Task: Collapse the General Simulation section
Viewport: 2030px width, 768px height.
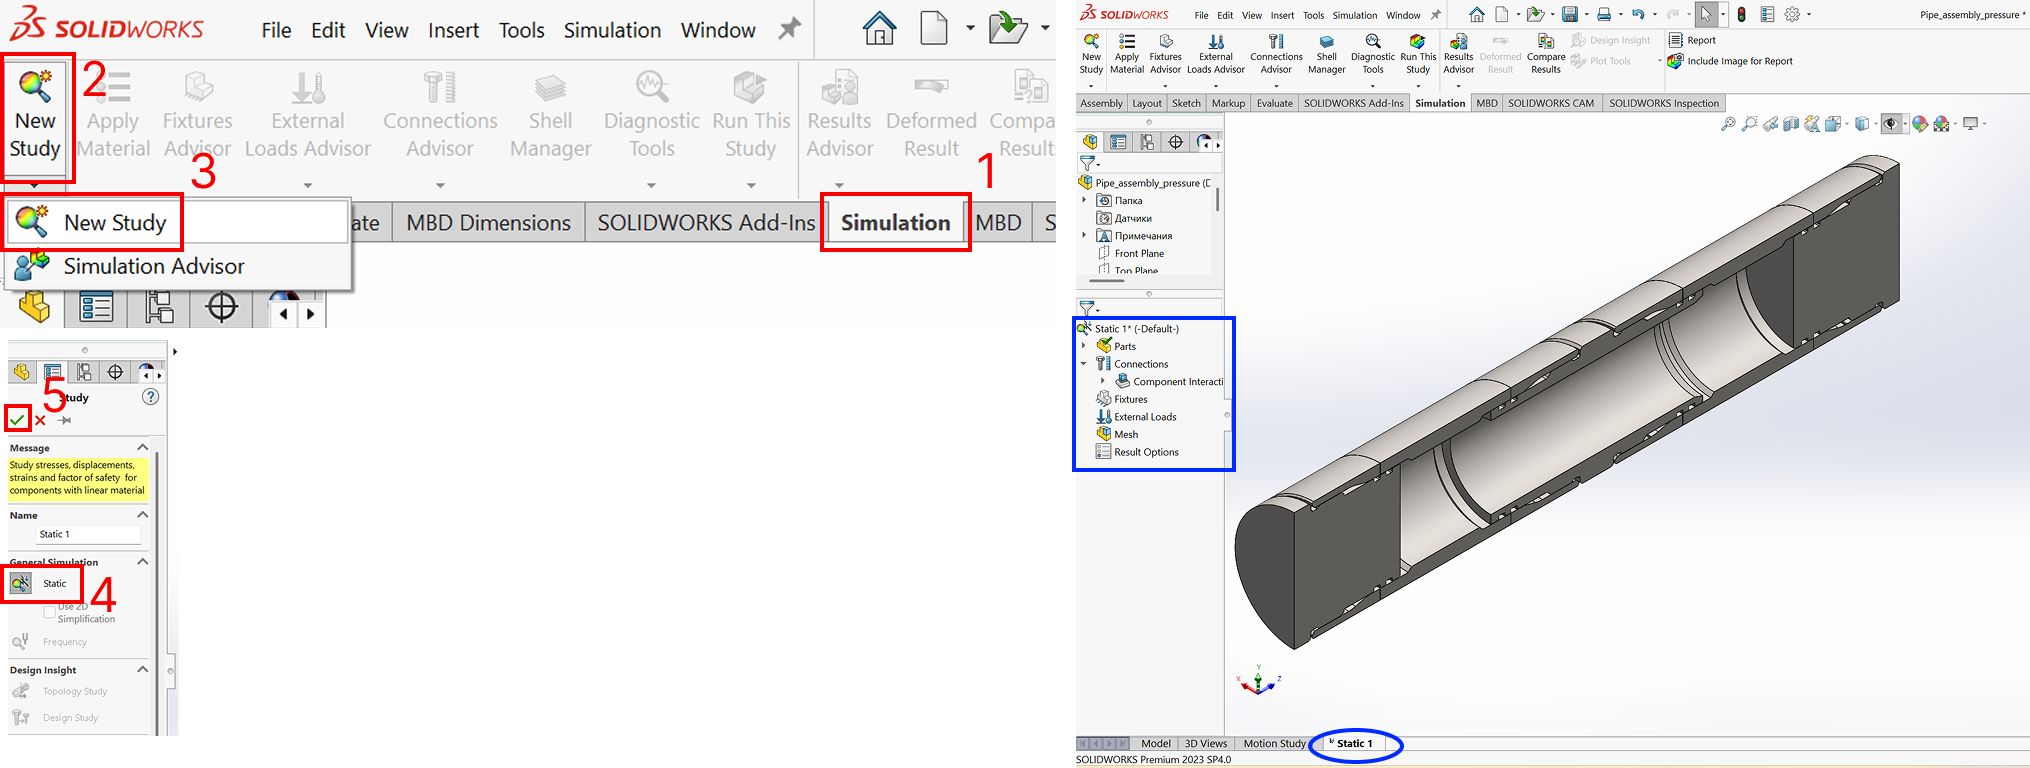Action: coord(143,561)
